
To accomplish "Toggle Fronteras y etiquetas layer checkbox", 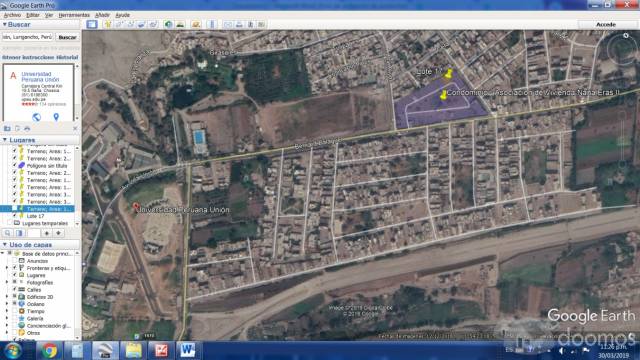I will point(15,268).
